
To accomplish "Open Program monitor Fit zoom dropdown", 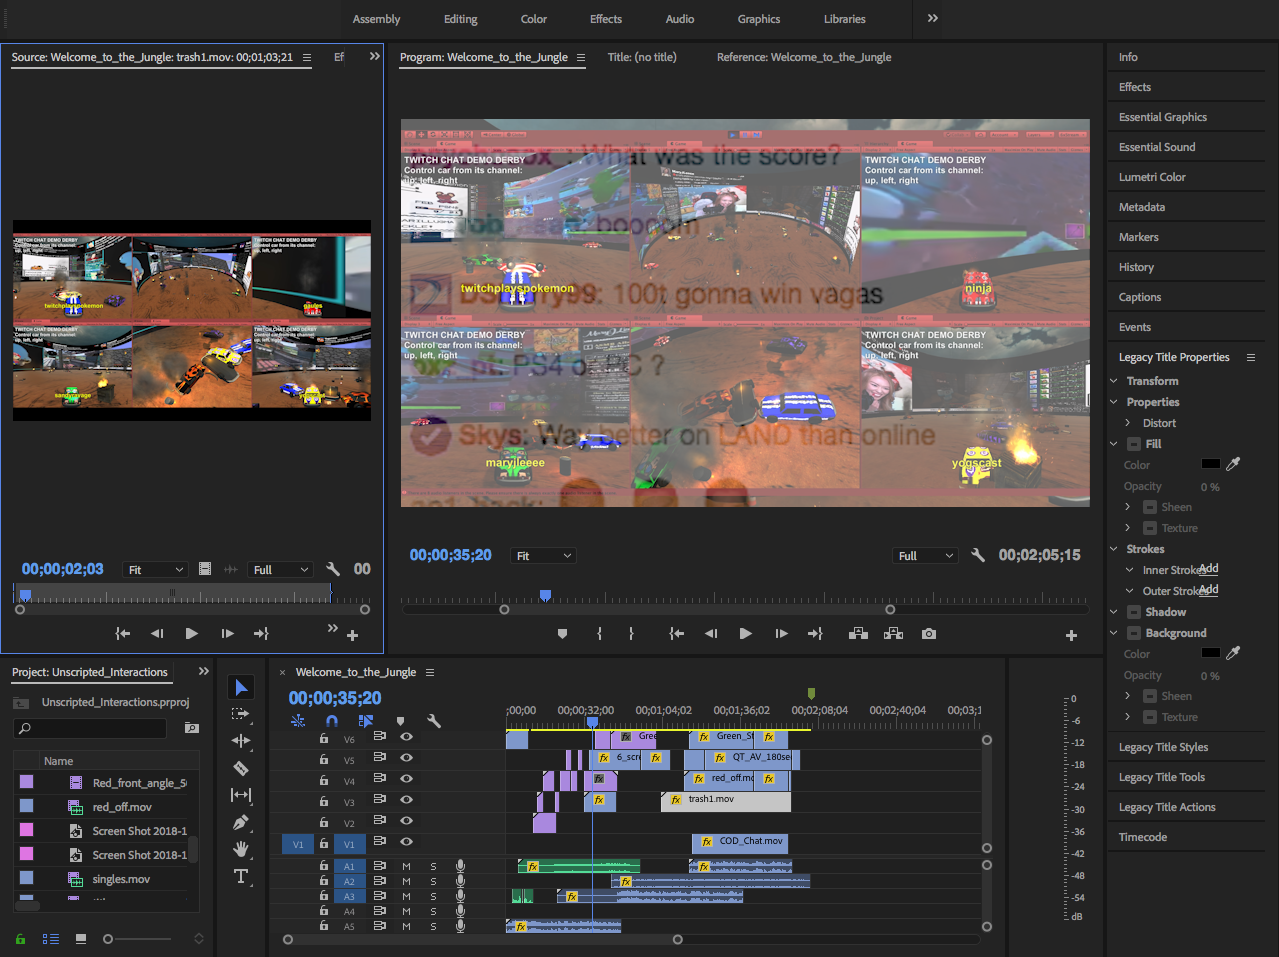I will (x=544, y=555).
